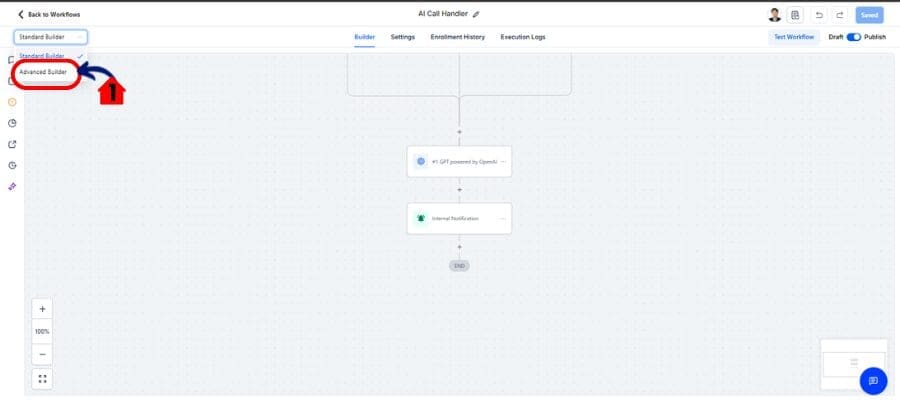Click the pencil icon to rename workflow

476,14
